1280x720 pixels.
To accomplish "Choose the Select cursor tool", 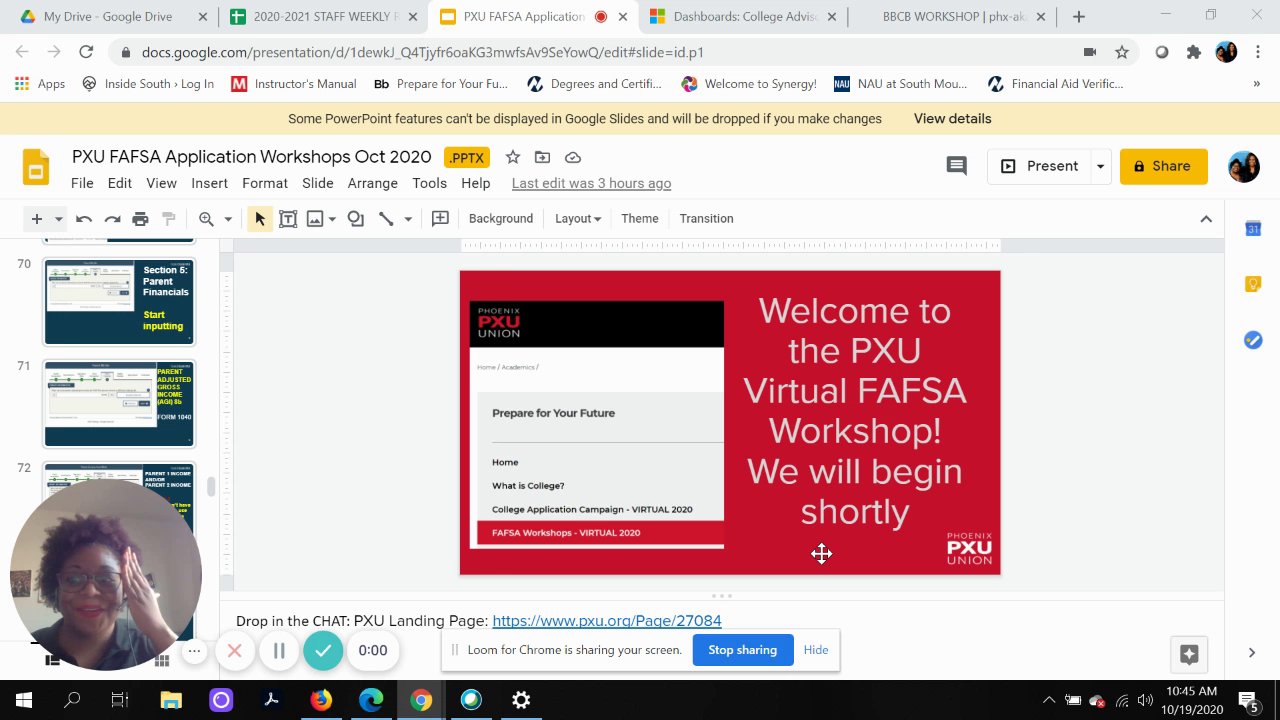I will click(x=260, y=219).
